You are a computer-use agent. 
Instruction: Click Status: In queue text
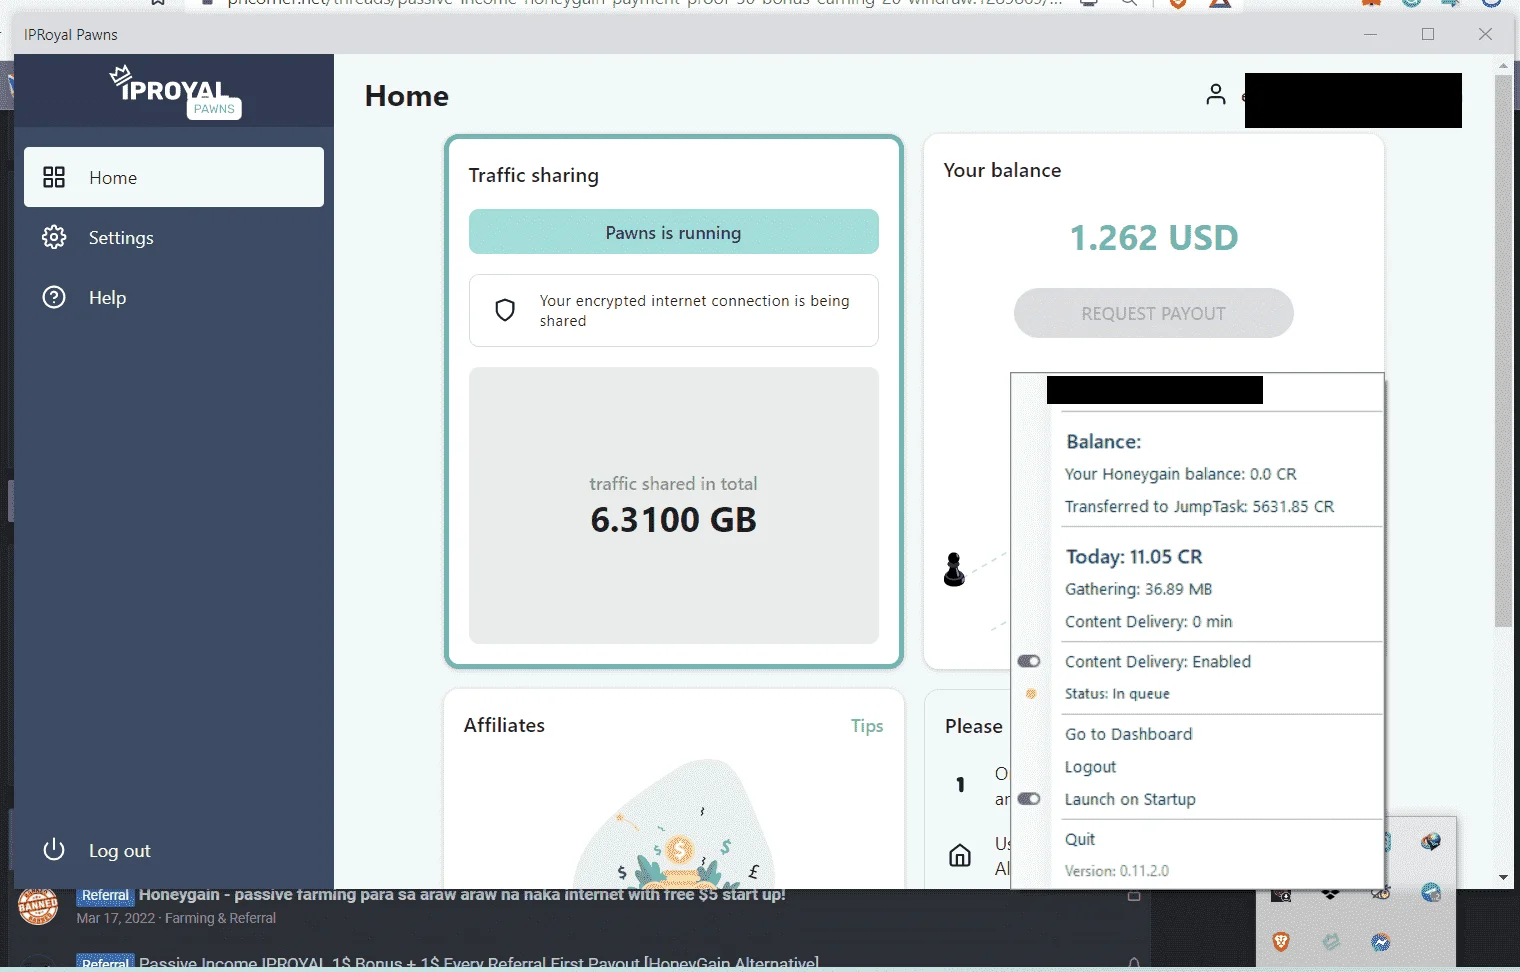click(1117, 694)
